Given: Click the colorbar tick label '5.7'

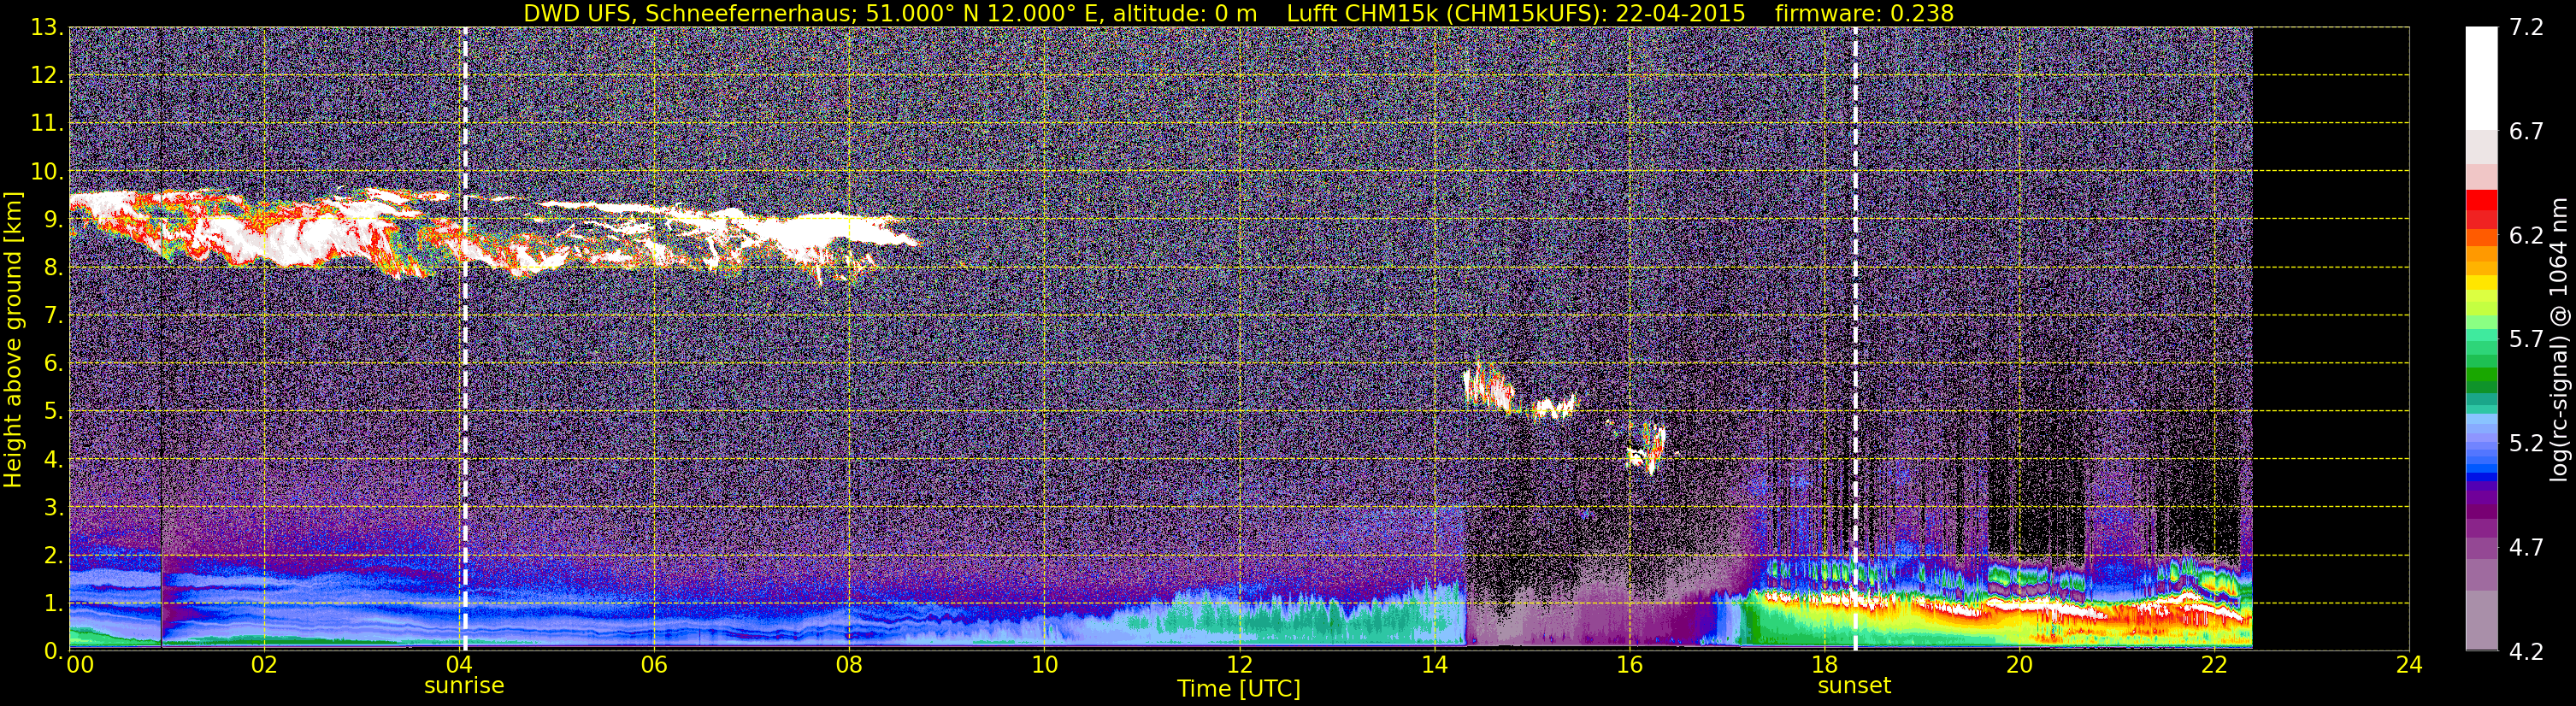Looking at the screenshot, I should click(2526, 340).
